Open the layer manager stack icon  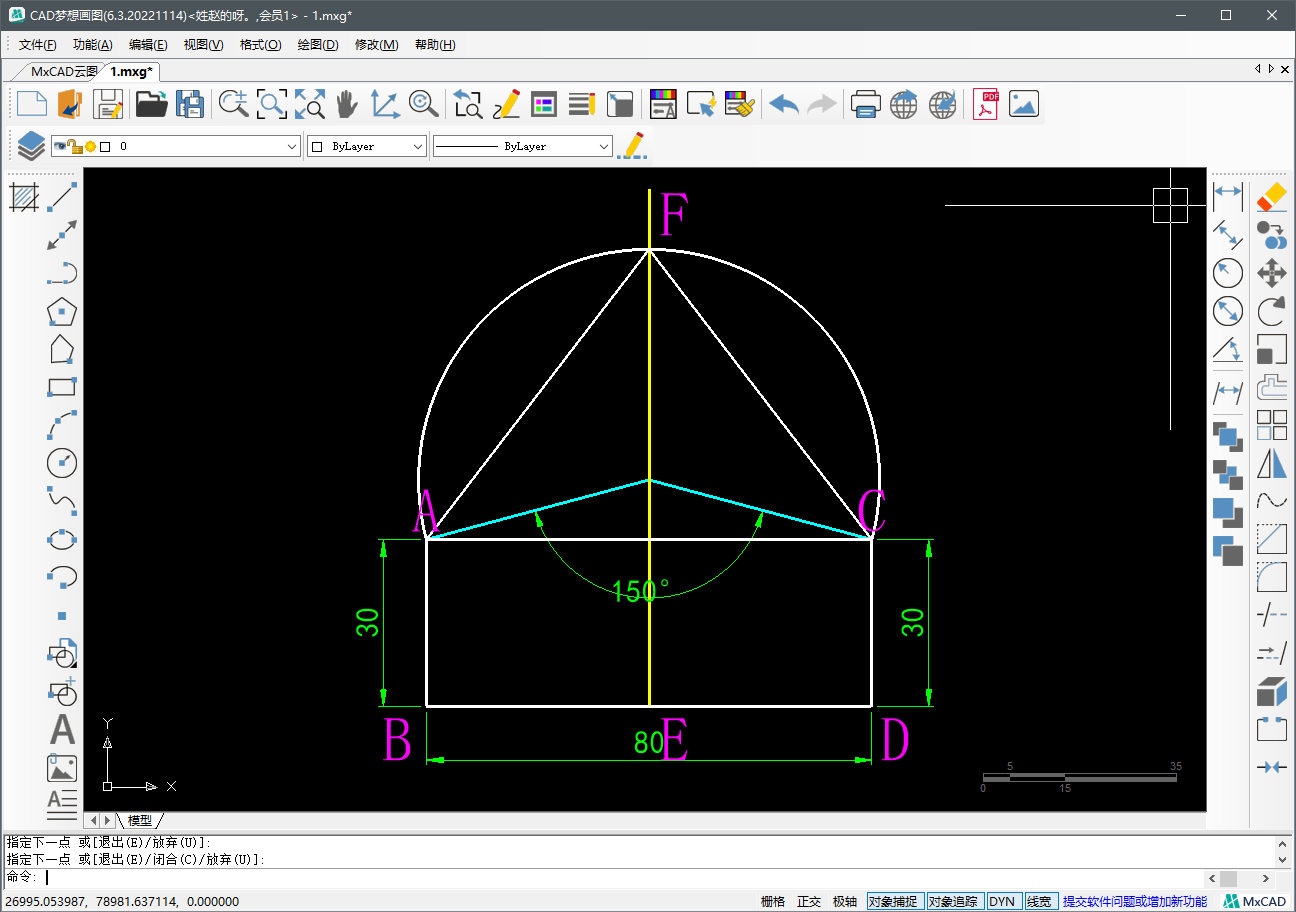click(x=31, y=146)
